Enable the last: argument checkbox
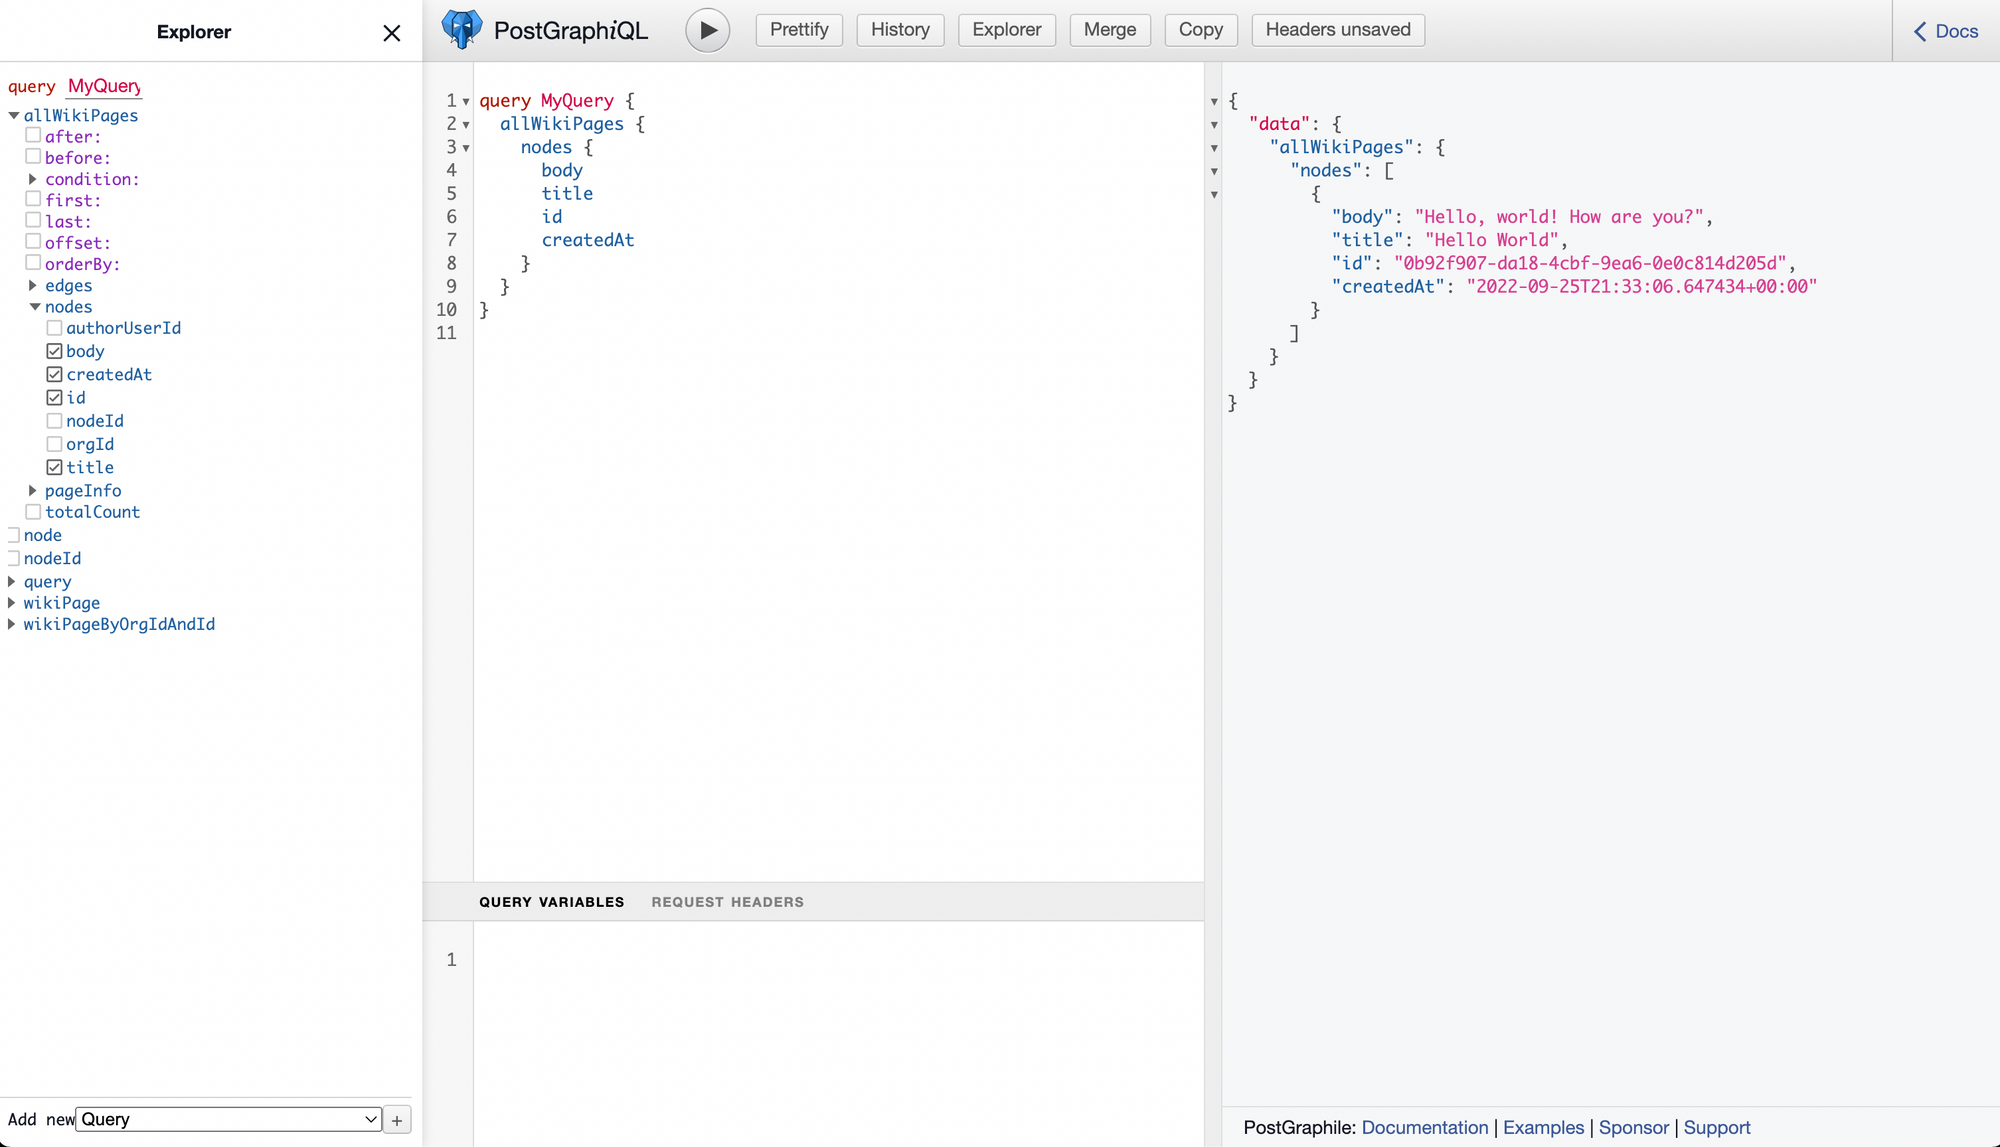Image resolution: width=2000 pixels, height=1147 pixels. [x=33, y=220]
